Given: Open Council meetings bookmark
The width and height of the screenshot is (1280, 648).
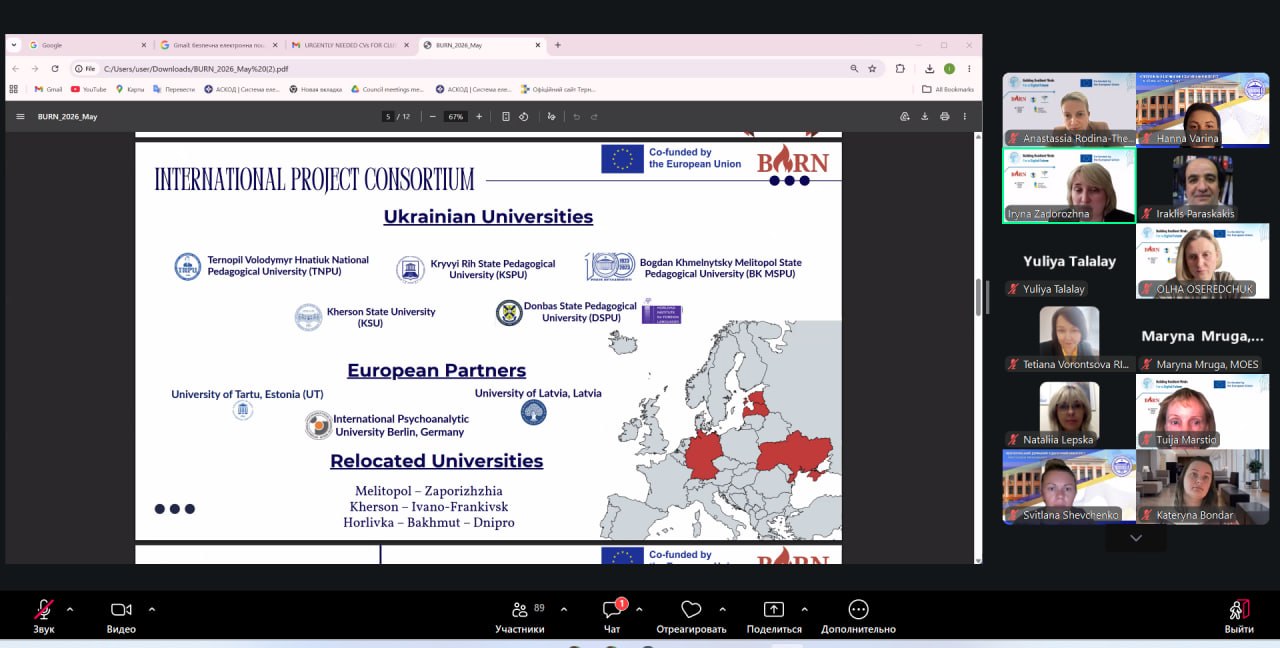Looking at the screenshot, I should (x=388, y=89).
